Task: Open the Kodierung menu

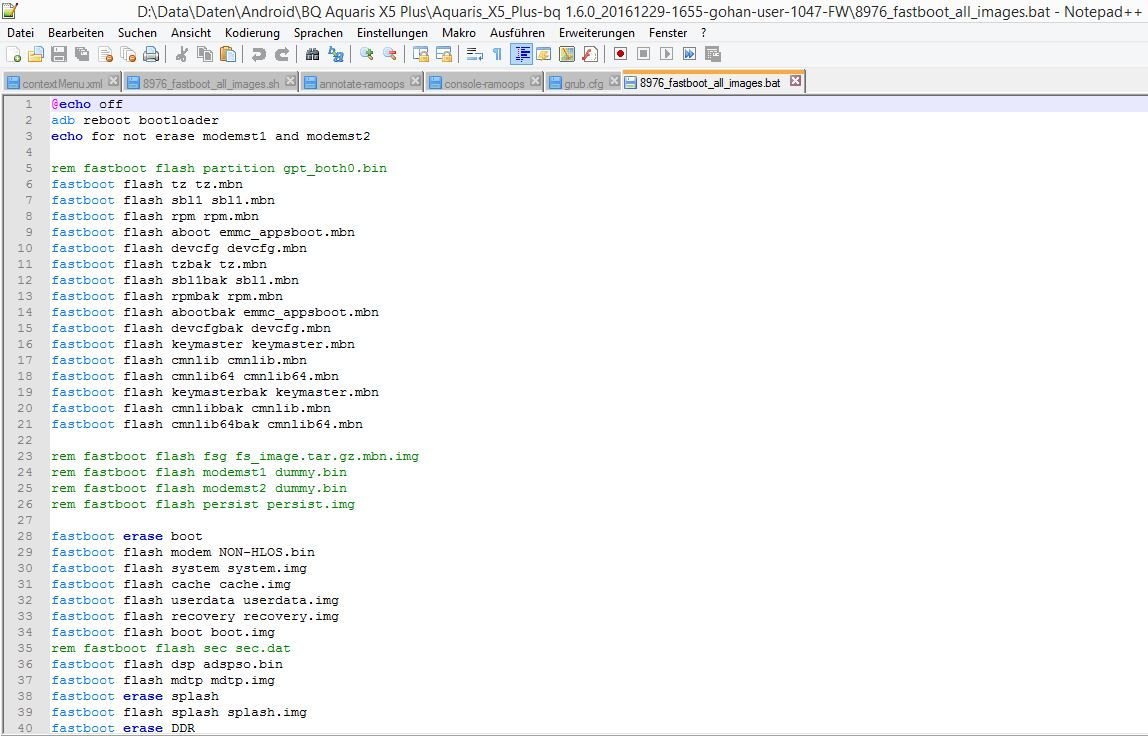Action: [253, 33]
